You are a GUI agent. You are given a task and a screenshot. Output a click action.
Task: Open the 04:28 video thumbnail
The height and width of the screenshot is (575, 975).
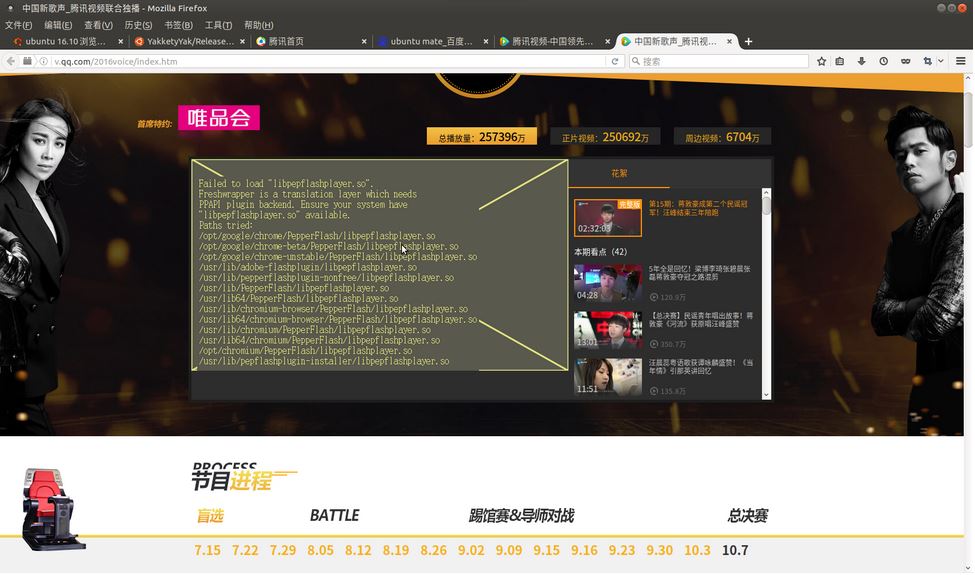[x=608, y=283]
